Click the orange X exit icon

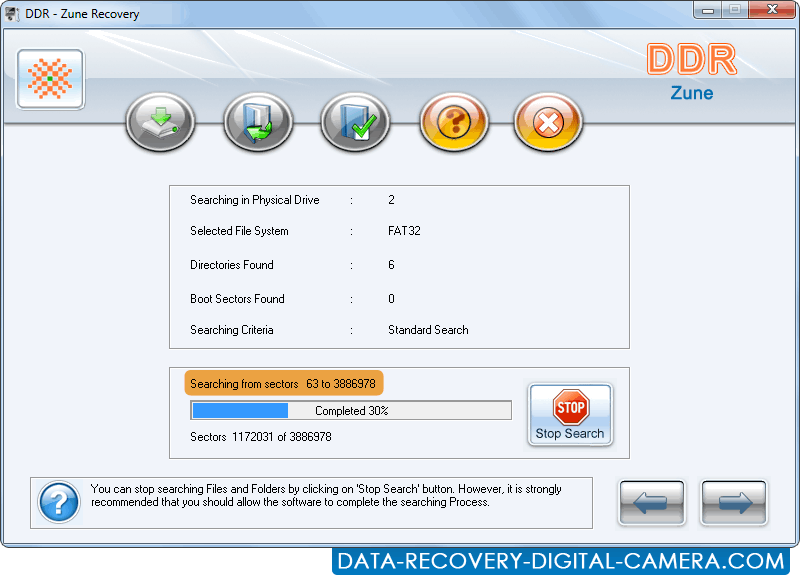tap(548, 122)
